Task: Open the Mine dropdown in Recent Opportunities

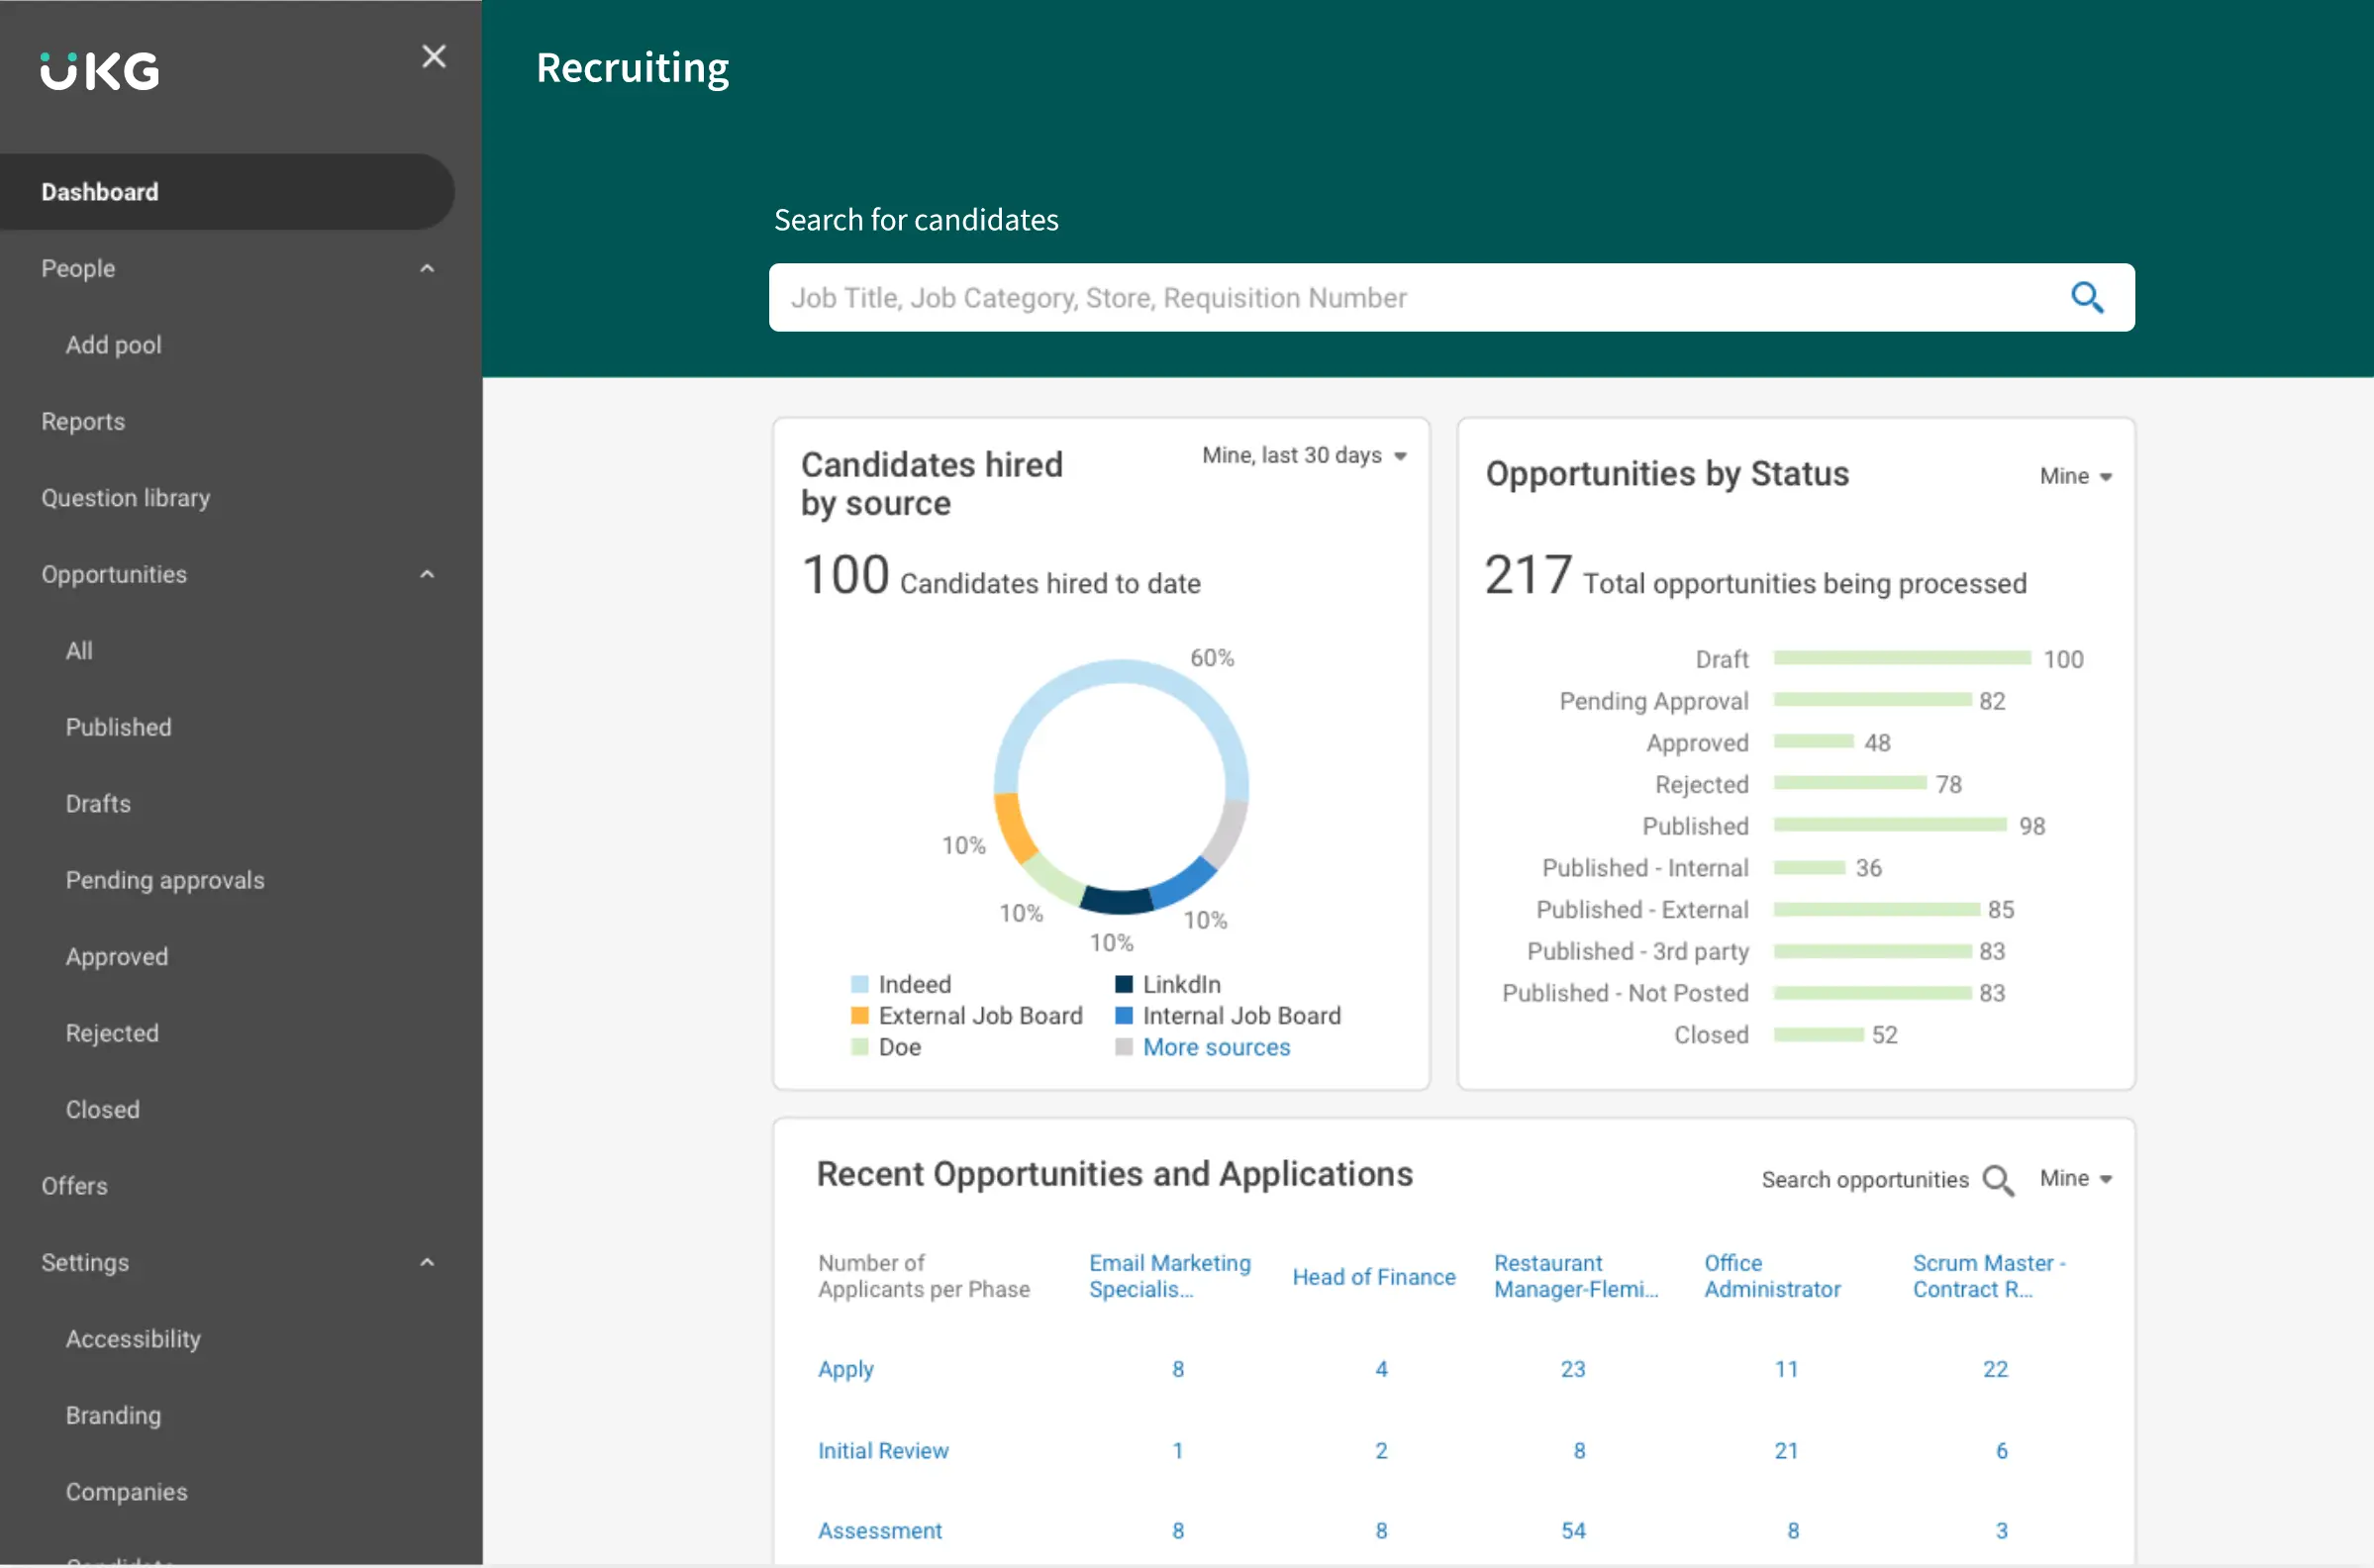Action: [2074, 1178]
